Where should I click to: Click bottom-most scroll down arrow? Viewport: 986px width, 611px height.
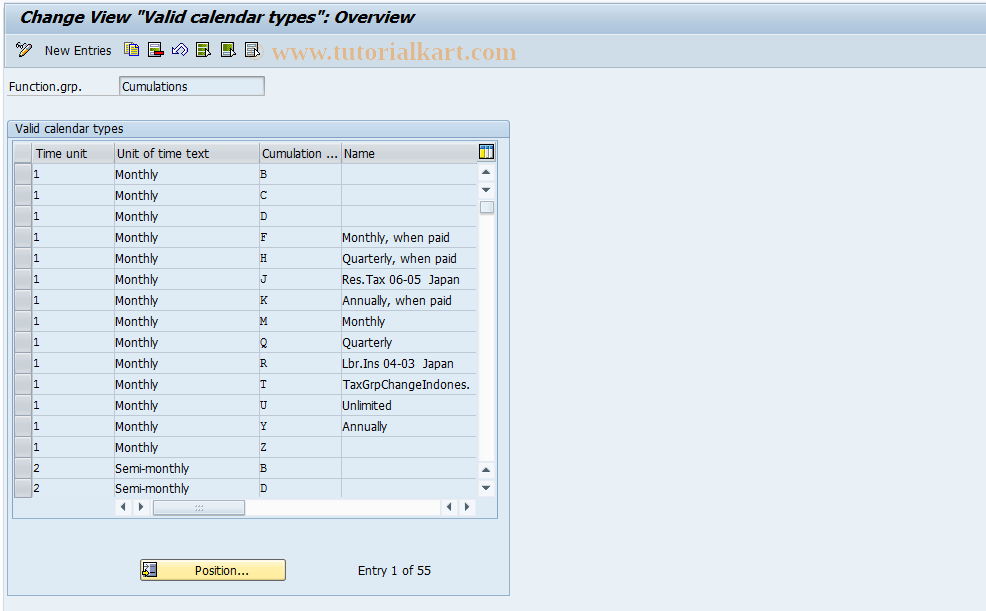pos(486,488)
